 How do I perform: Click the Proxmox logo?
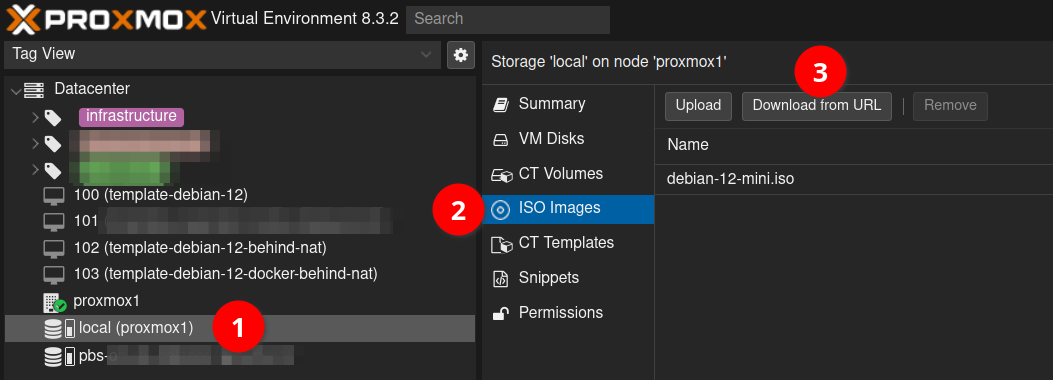[x=107, y=19]
